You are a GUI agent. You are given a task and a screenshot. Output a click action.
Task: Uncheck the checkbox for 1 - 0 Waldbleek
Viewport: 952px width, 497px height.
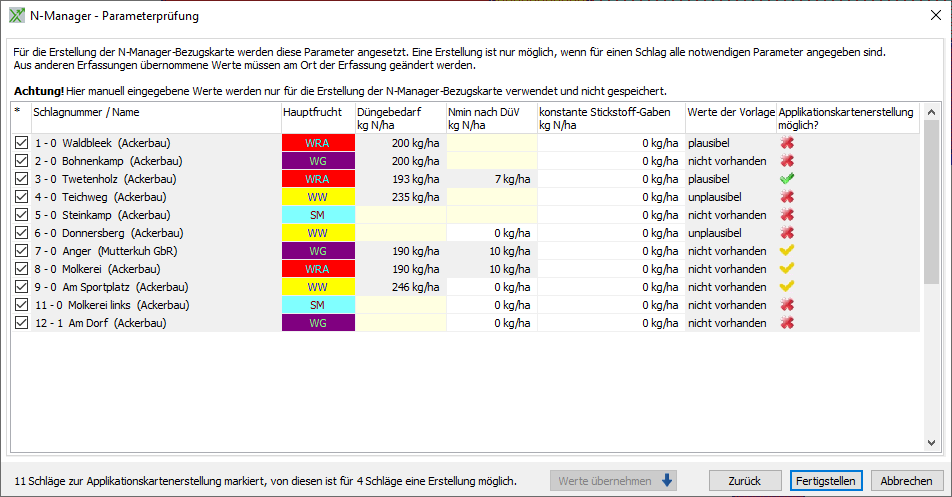(22, 143)
